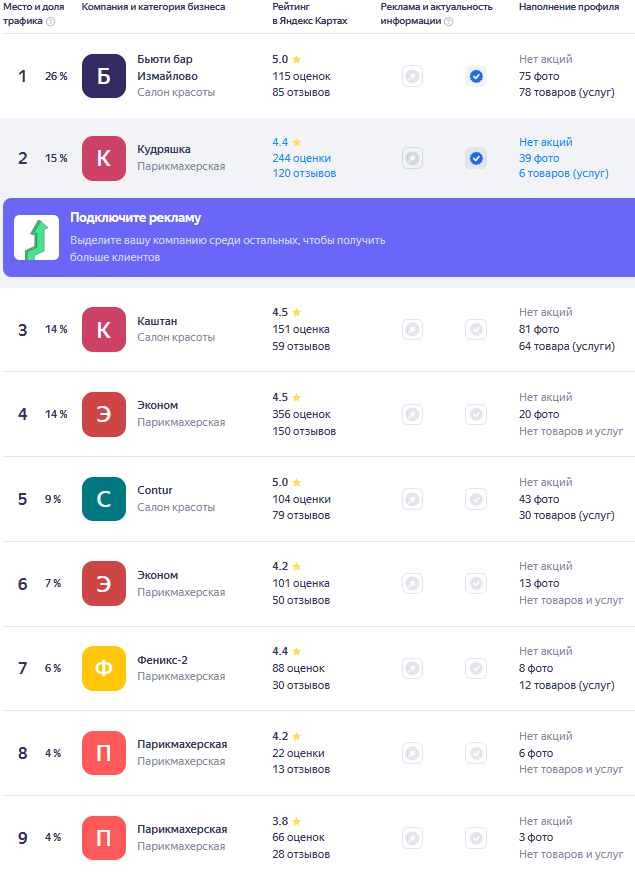This screenshot has width=635, height=875.
Task: Click the star next to Бьюти бар 5.0
Action: 296,59
